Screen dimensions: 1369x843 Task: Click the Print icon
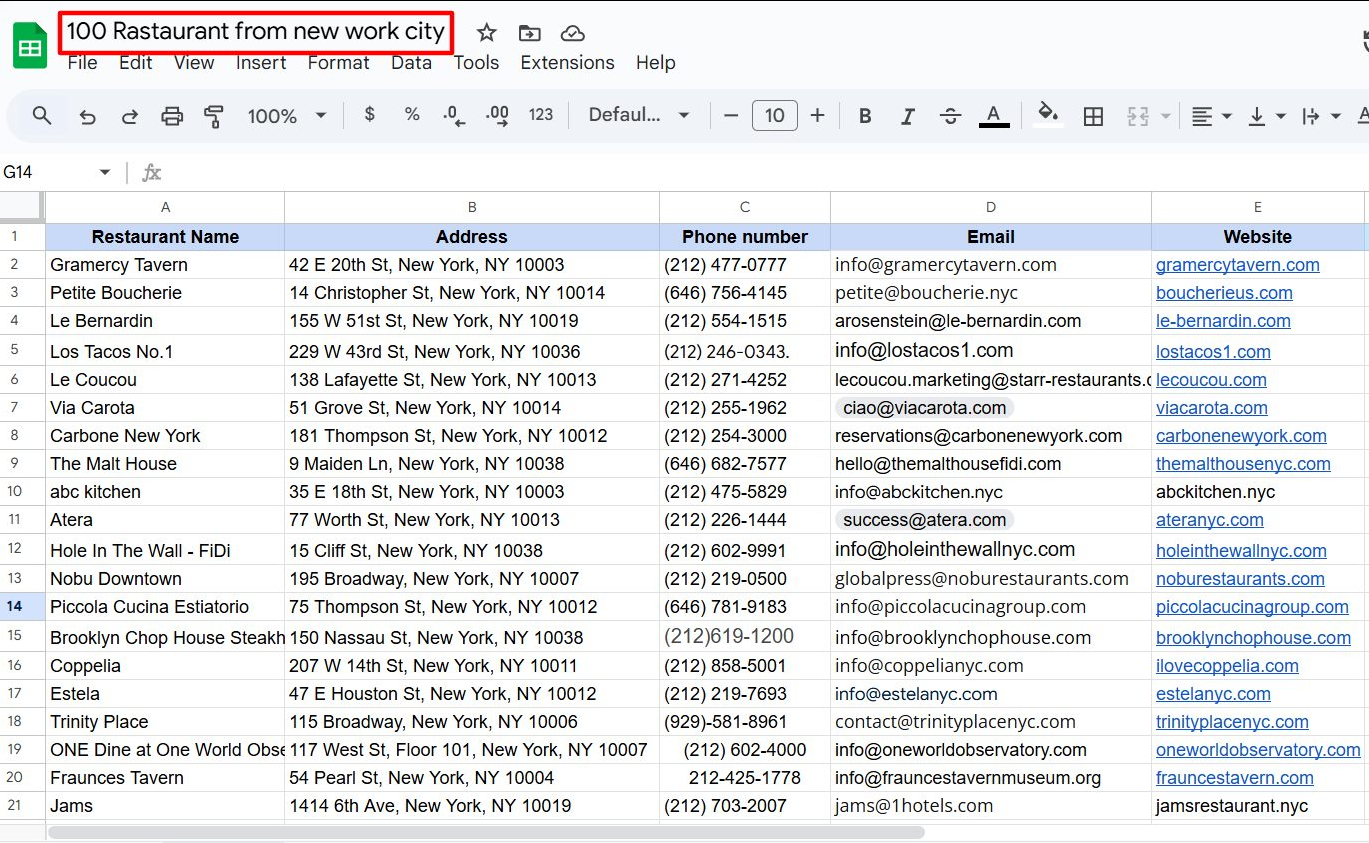(x=171, y=115)
